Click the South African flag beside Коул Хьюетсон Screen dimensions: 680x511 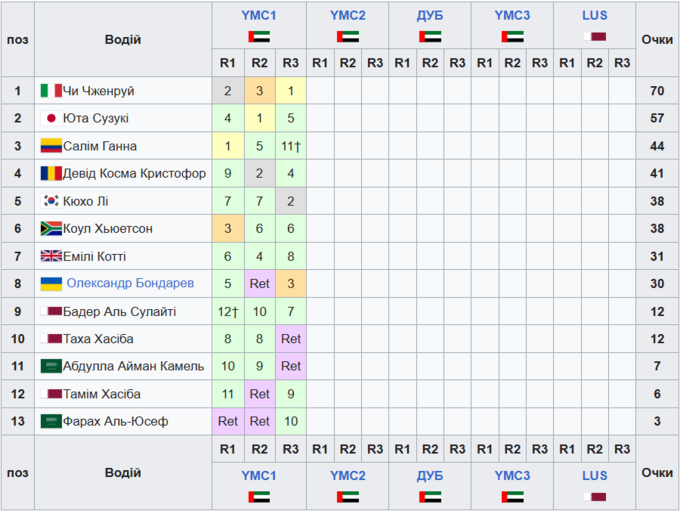pos(51,229)
